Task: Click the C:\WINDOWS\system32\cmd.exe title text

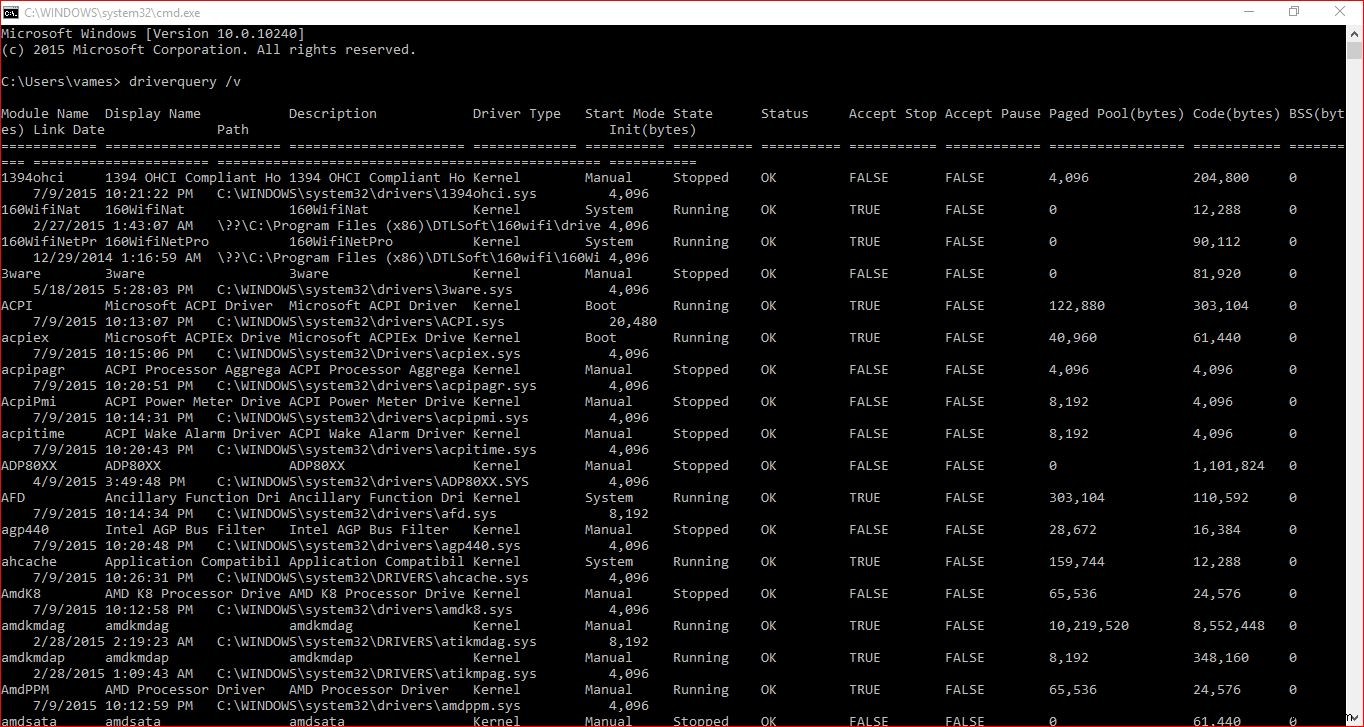Action: 112,12
